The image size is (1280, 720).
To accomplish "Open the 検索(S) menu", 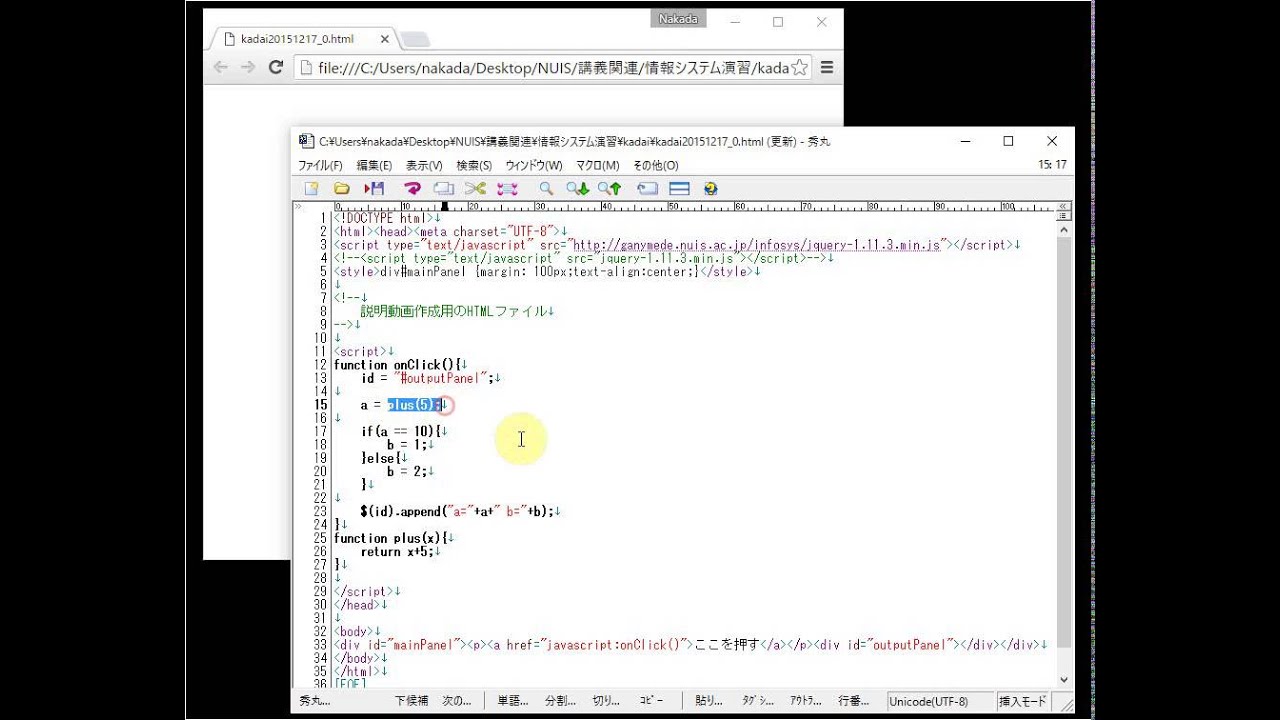I will (x=474, y=165).
